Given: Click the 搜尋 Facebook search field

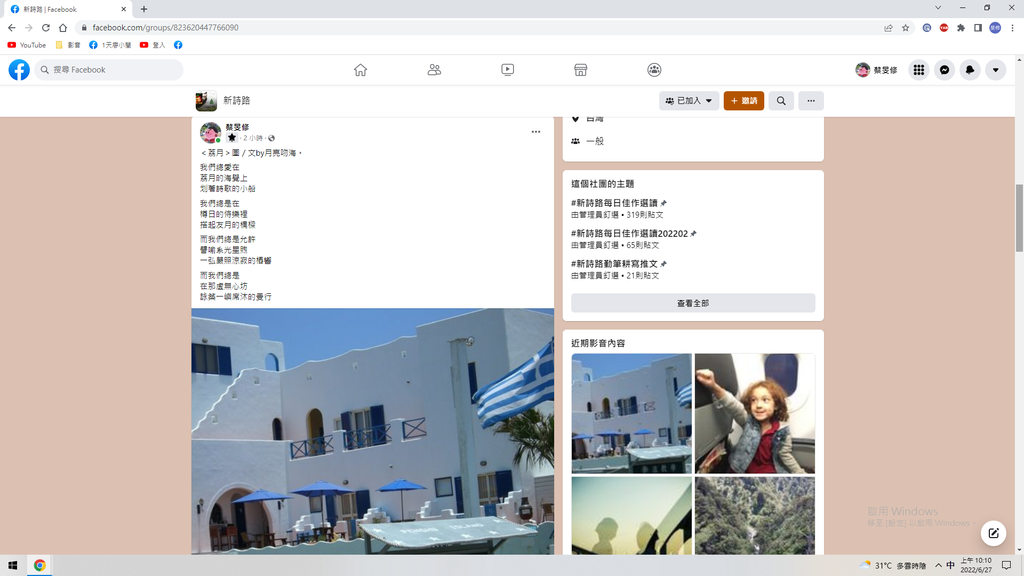Looking at the screenshot, I should click(x=110, y=70).
